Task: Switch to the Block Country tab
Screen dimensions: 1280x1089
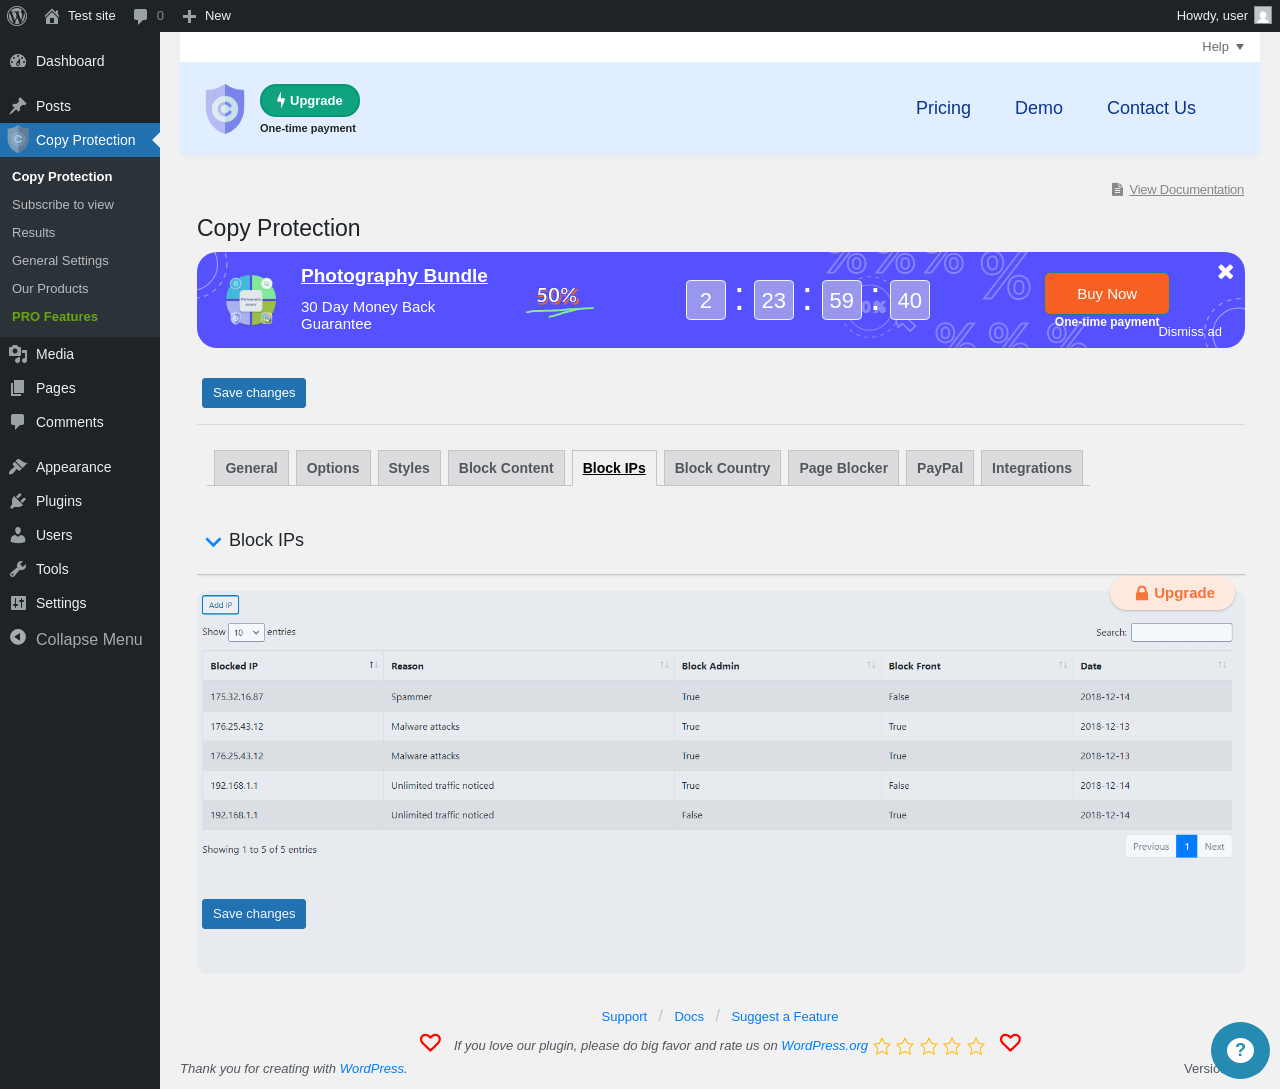Action: click(x=722, y=468)
